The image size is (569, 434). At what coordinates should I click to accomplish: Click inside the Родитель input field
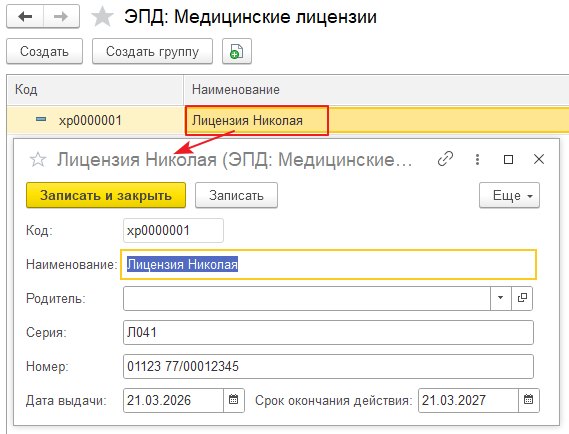coord(307,298)
